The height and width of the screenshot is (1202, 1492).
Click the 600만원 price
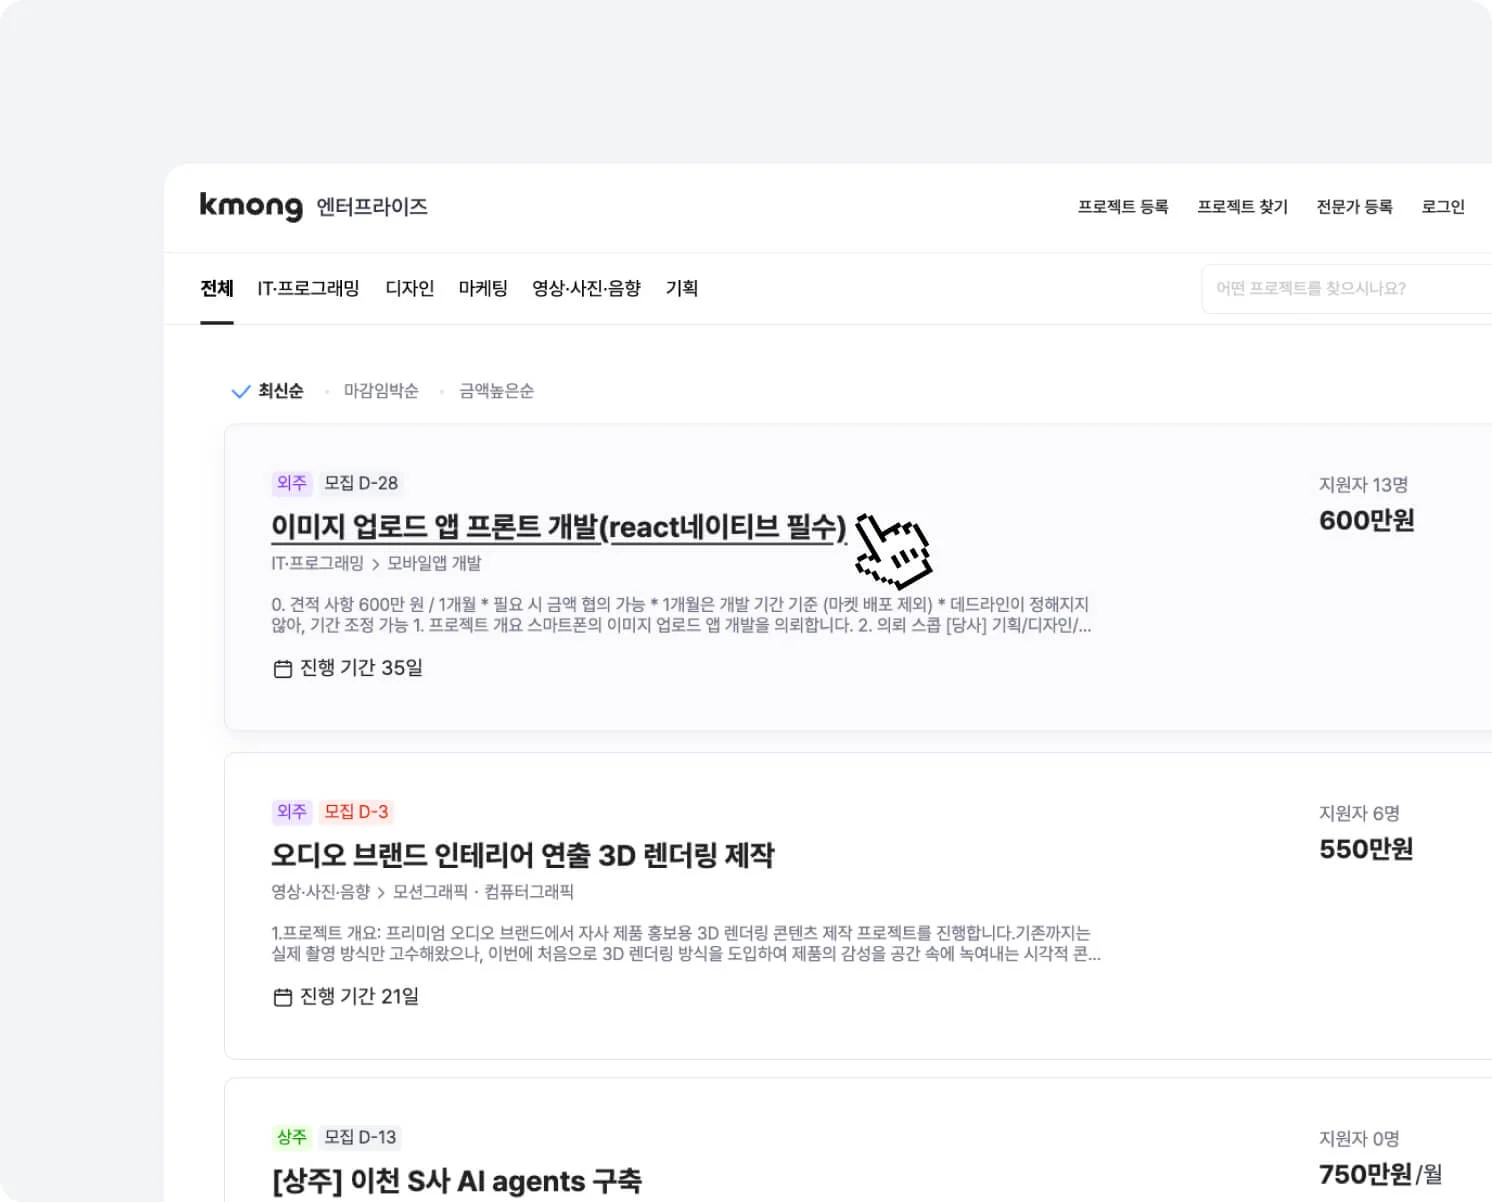tap(1366, 521)
